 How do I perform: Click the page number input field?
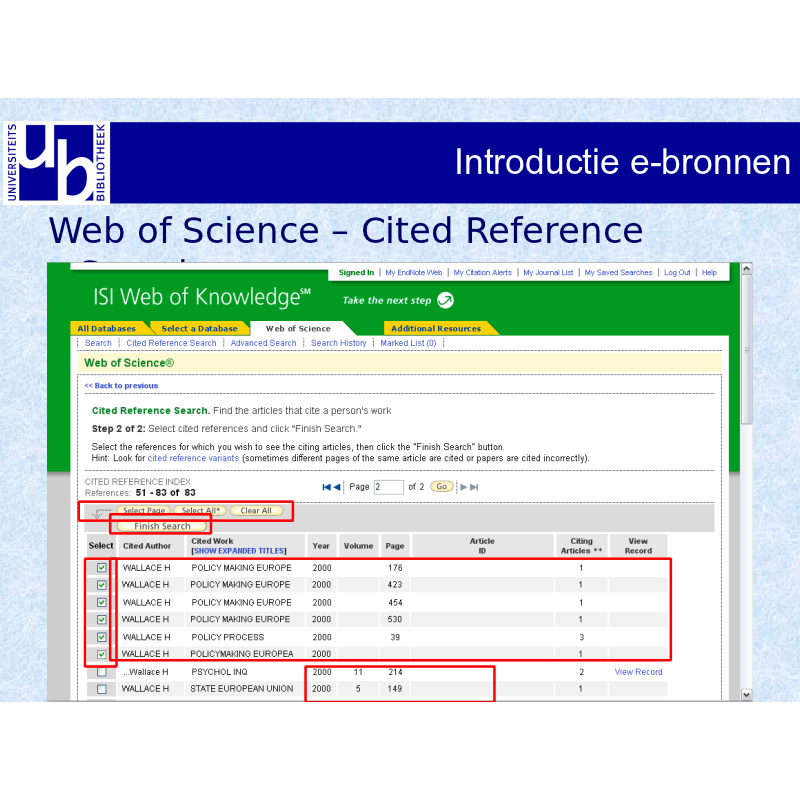(x=388, y=487)
